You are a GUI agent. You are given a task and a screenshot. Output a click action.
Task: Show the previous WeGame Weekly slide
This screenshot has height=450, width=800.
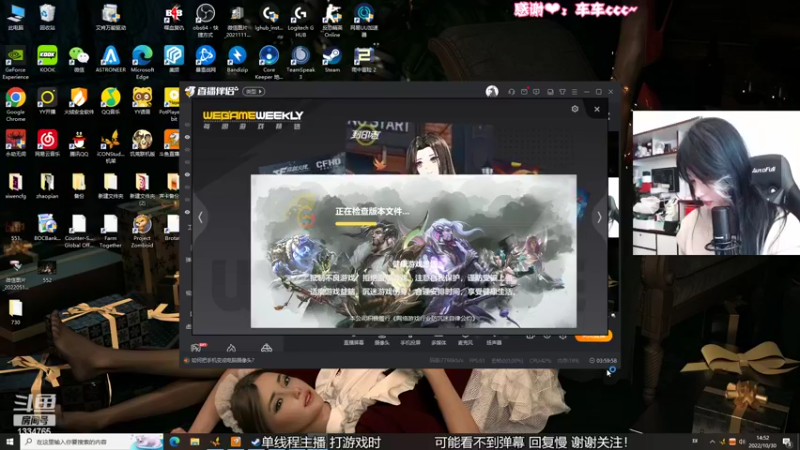tap(201, 217)
